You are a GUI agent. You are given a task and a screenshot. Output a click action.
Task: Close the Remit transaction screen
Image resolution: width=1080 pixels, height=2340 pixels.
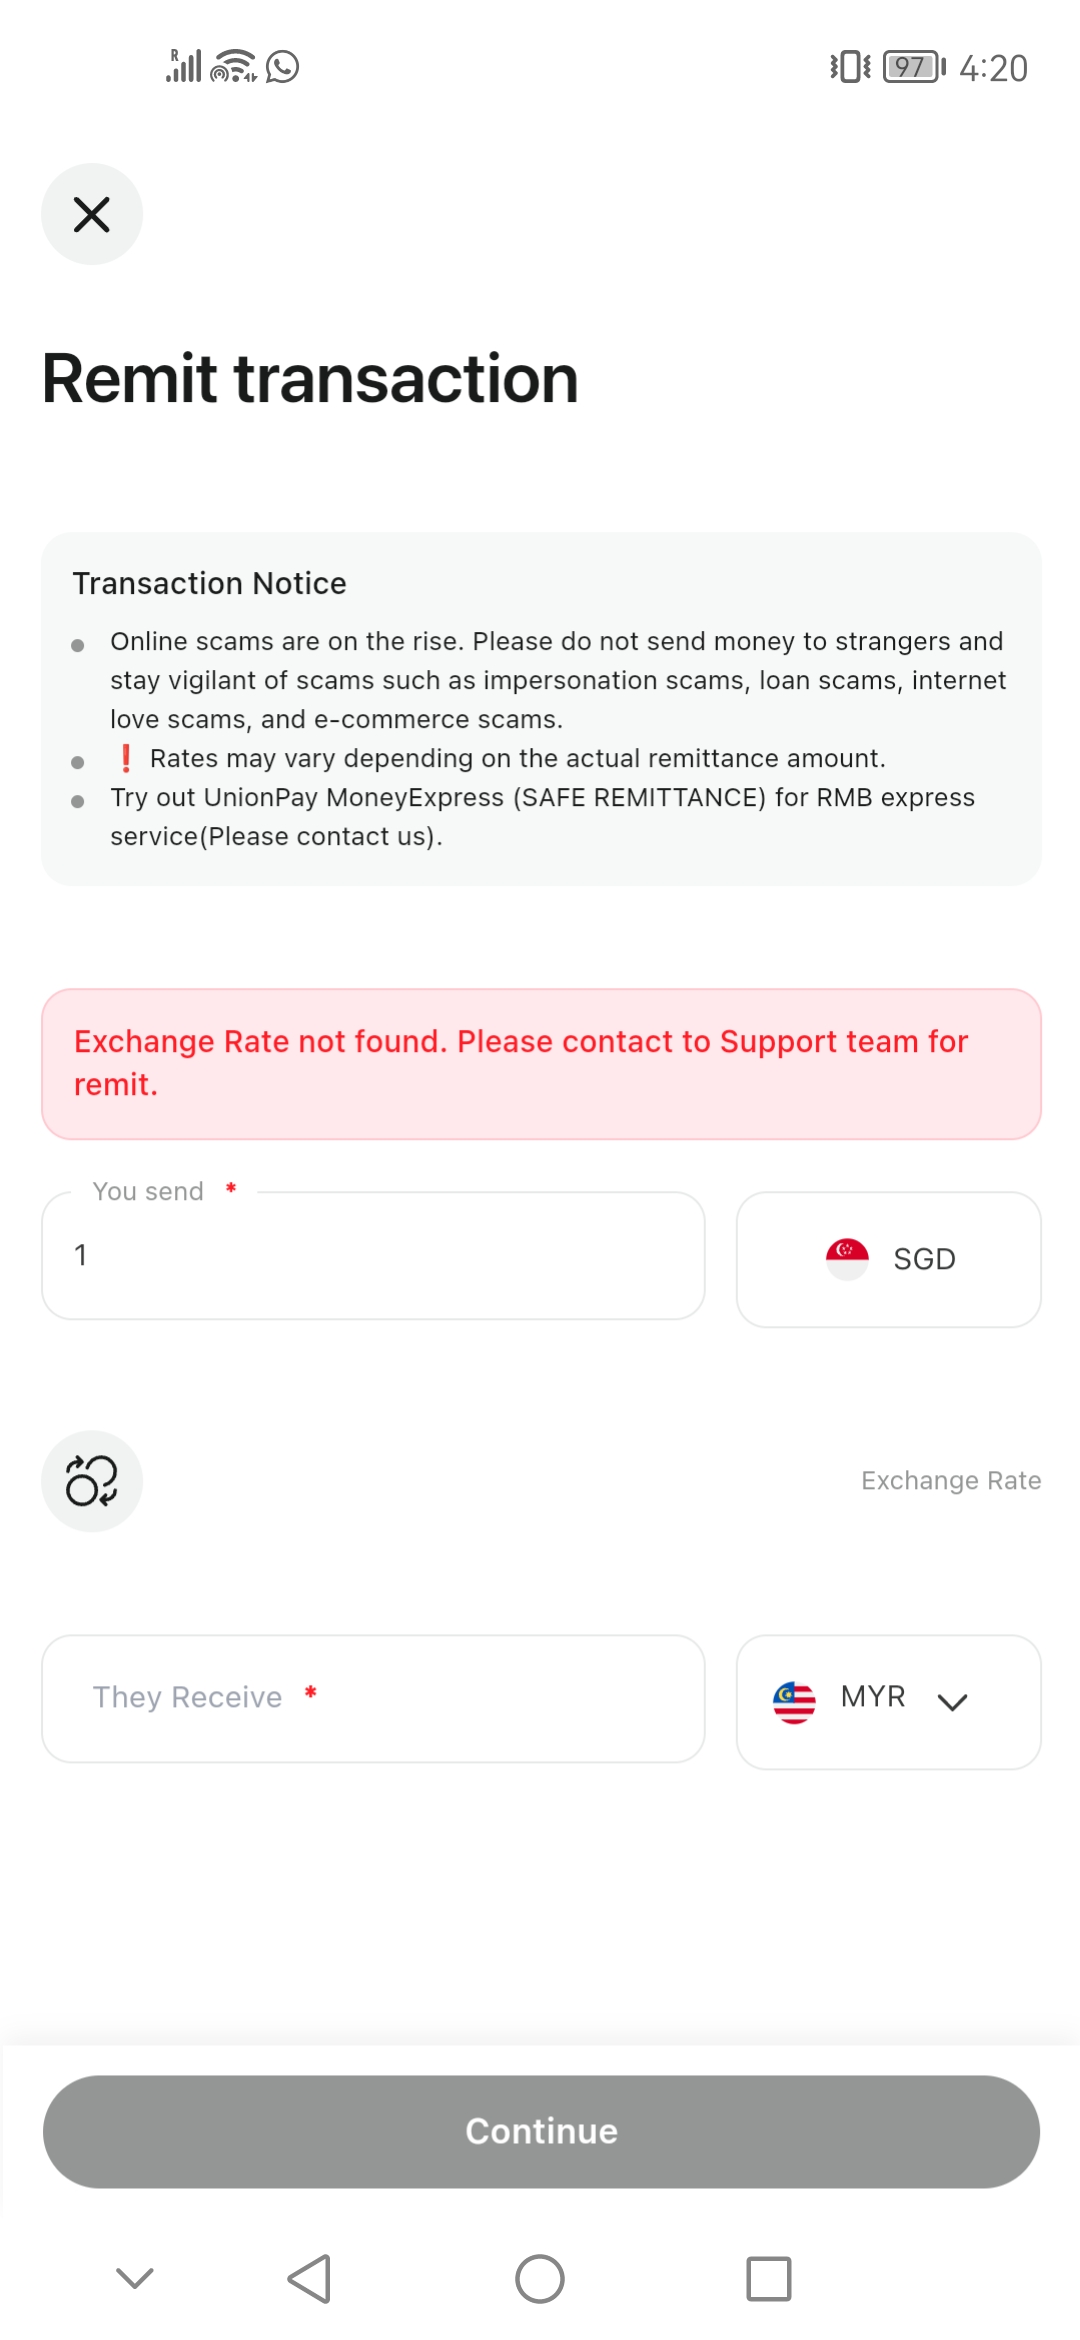click(92, 214)
